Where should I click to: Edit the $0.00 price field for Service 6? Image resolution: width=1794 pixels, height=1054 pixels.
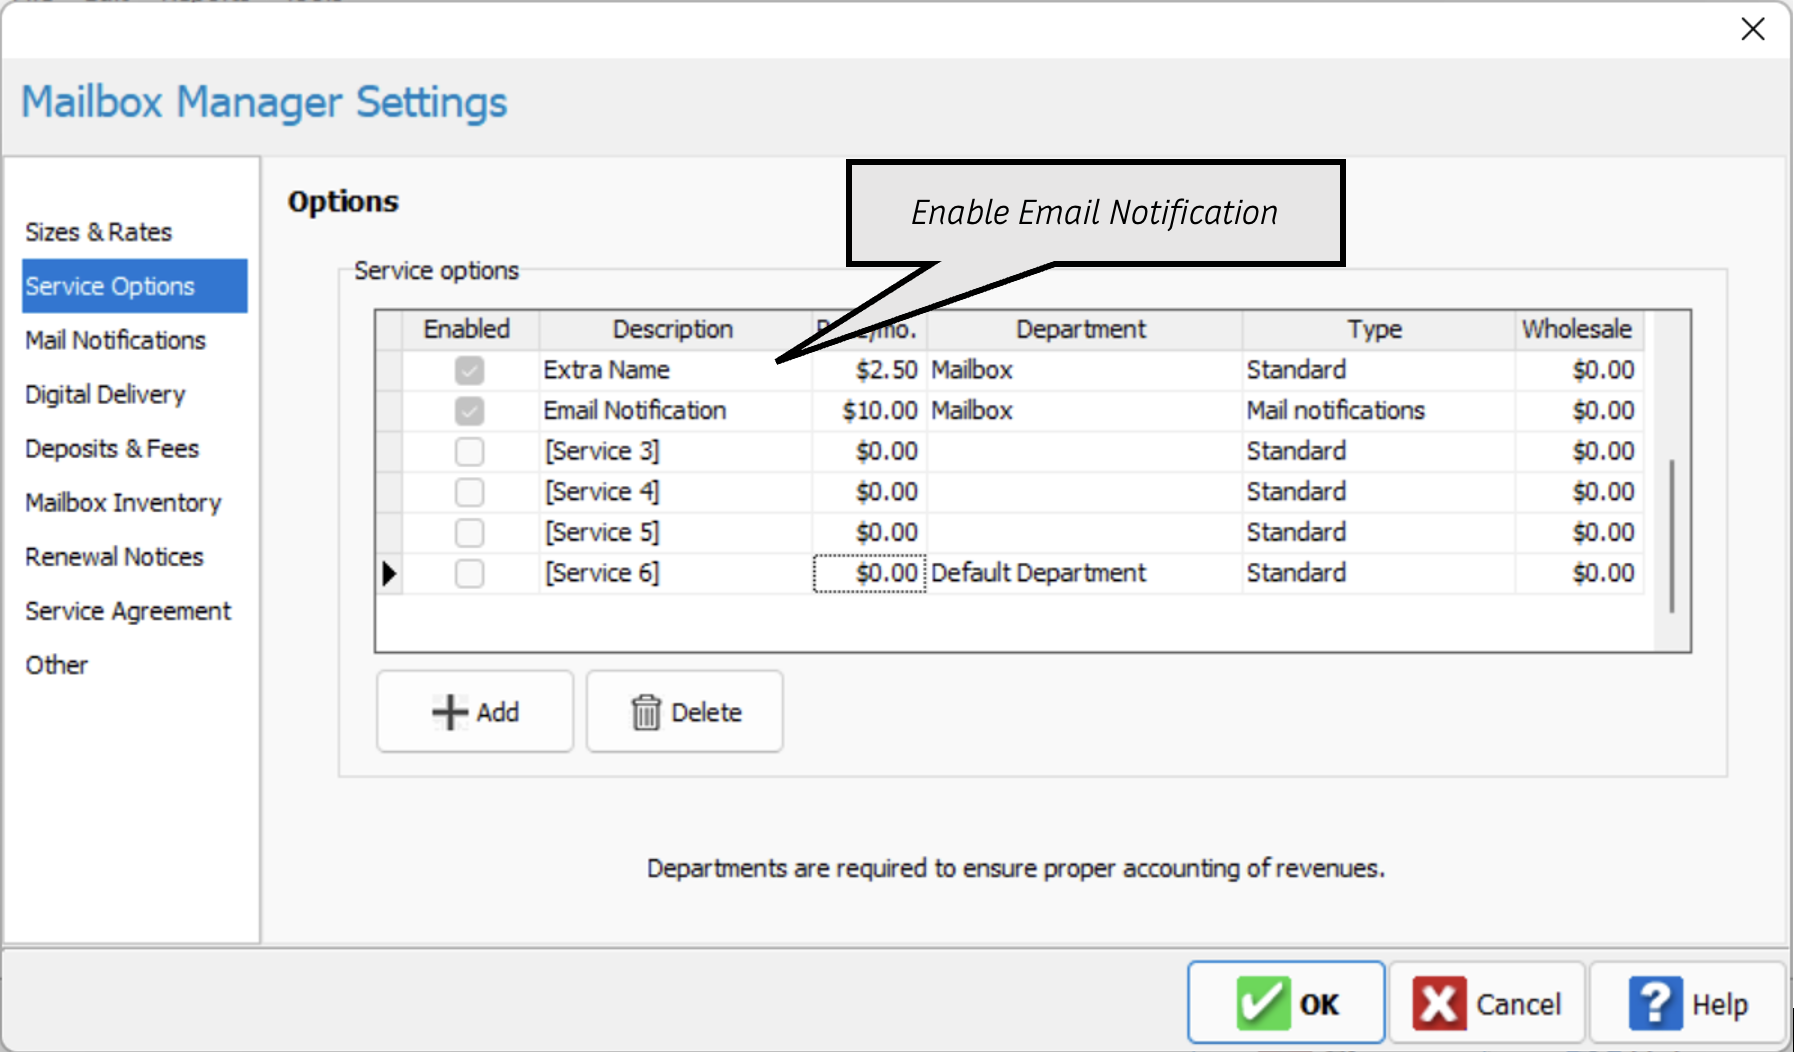pos(869,574)
